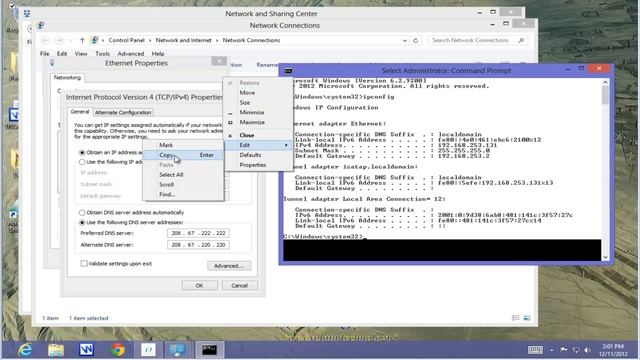The image size is (640, 360).
Task: Click the Search Network Connections box
Action: [478, 40]
